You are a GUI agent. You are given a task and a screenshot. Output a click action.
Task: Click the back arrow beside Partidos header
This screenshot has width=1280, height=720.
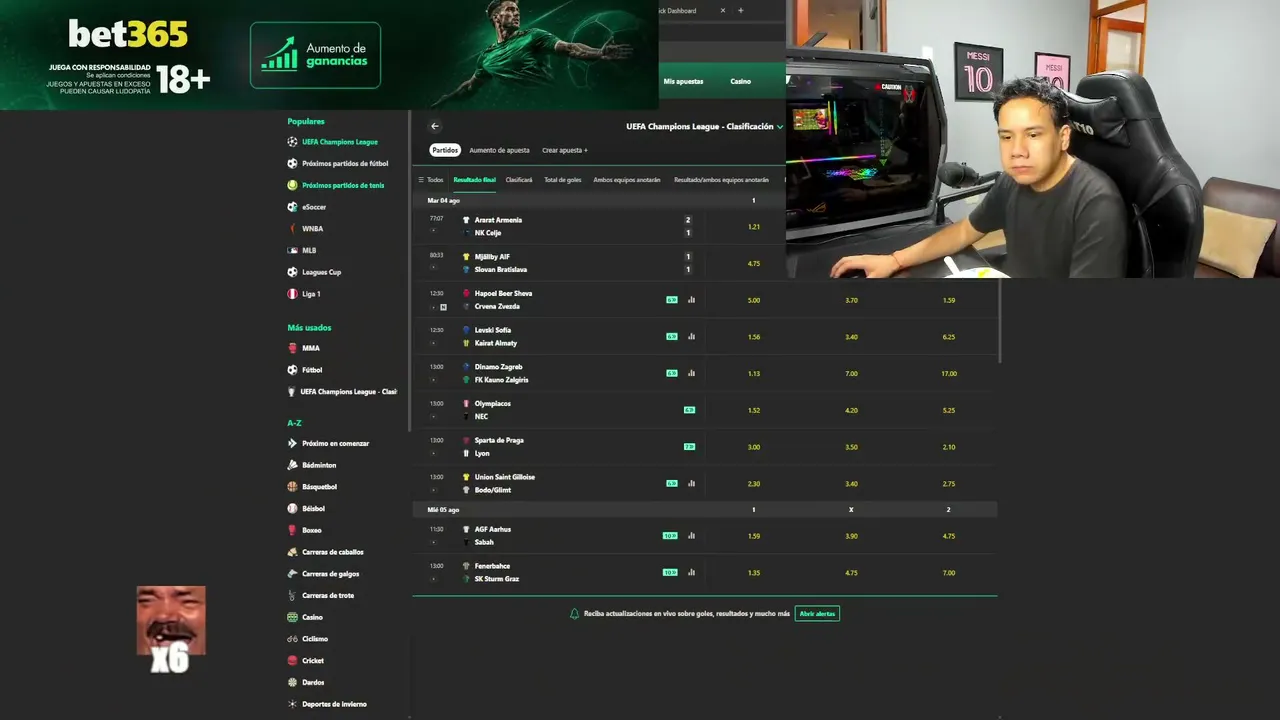click(x=435, y=126)
